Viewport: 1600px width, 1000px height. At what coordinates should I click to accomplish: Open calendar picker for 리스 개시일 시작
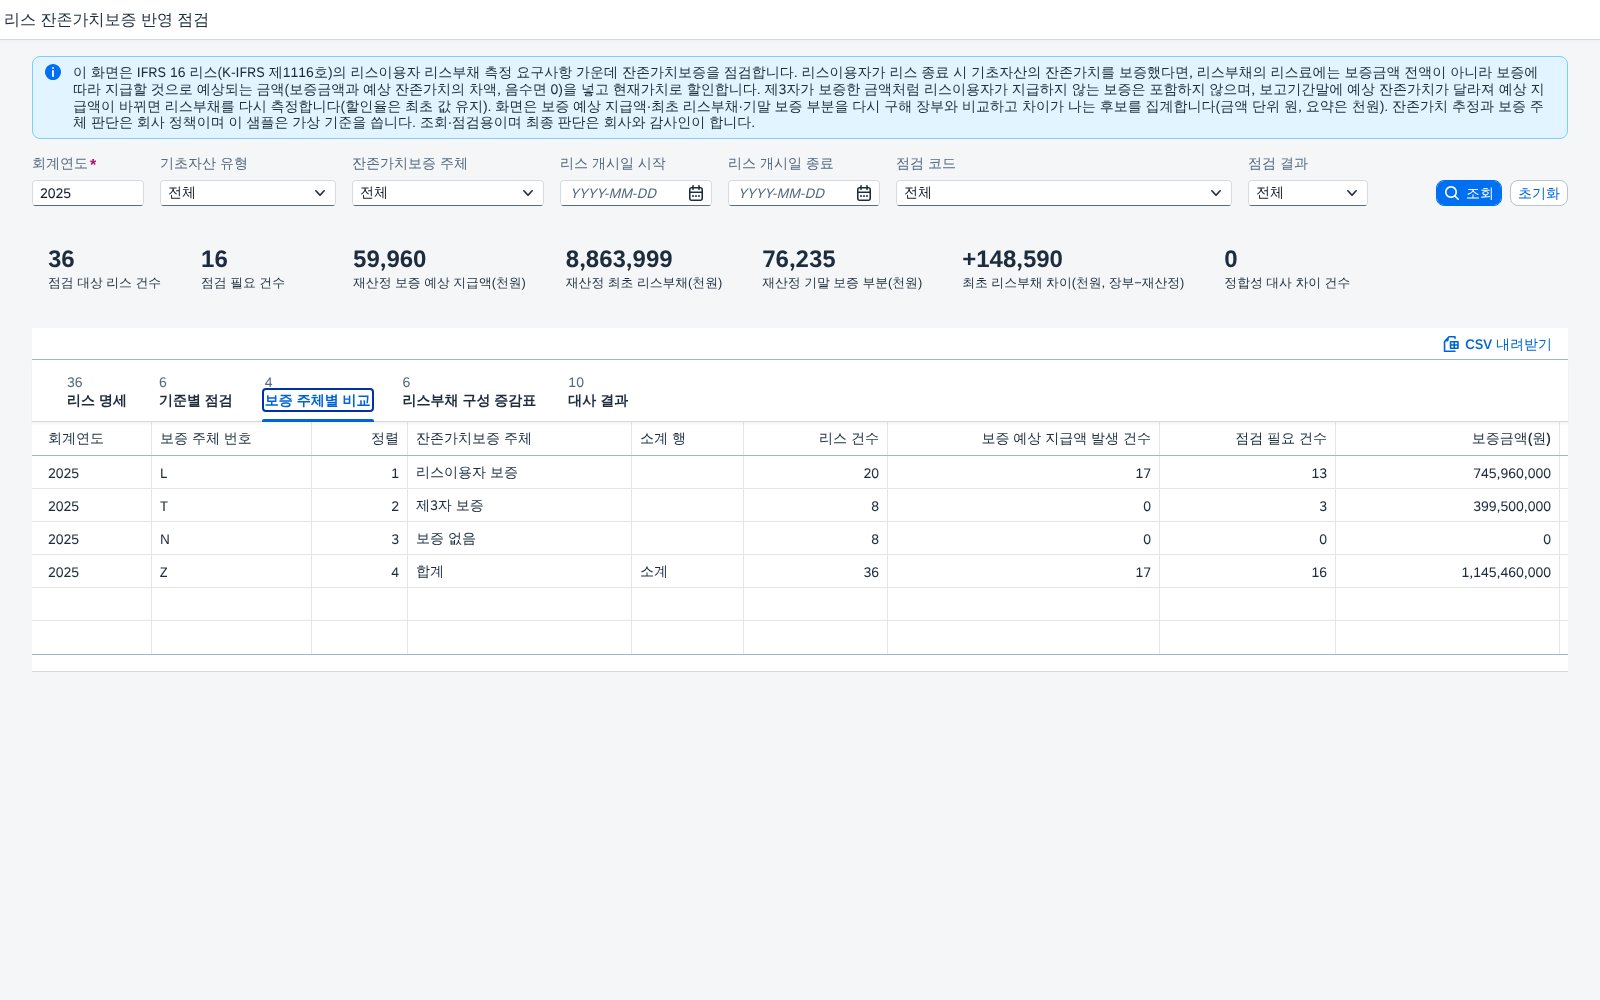click(696, 193)
